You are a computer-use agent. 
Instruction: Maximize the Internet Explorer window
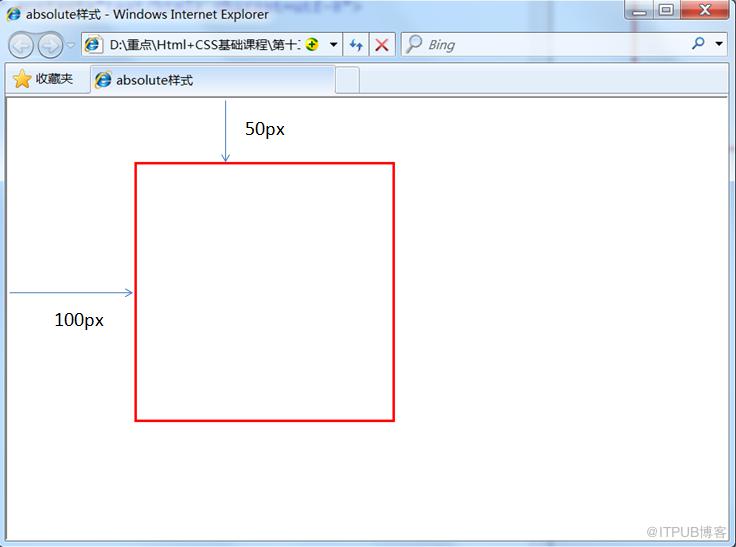click(666, 10)
